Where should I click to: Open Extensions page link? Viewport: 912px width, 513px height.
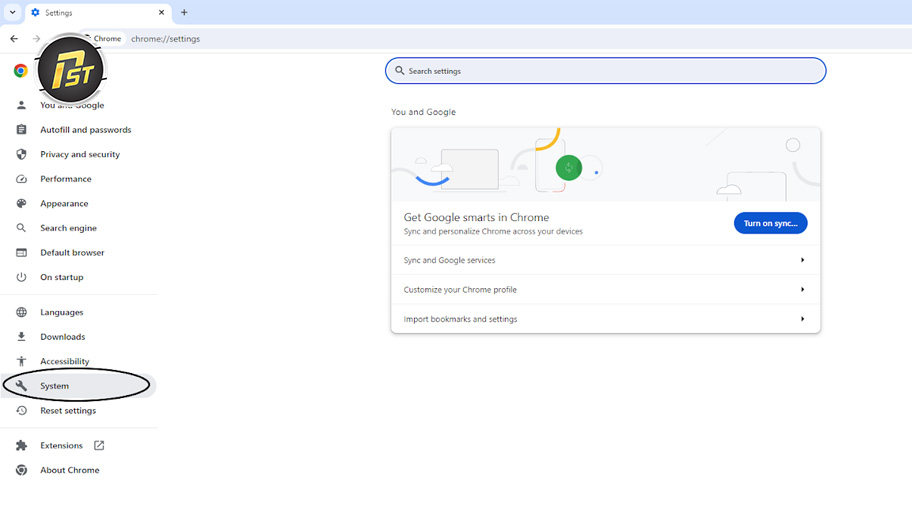point(61,446)
